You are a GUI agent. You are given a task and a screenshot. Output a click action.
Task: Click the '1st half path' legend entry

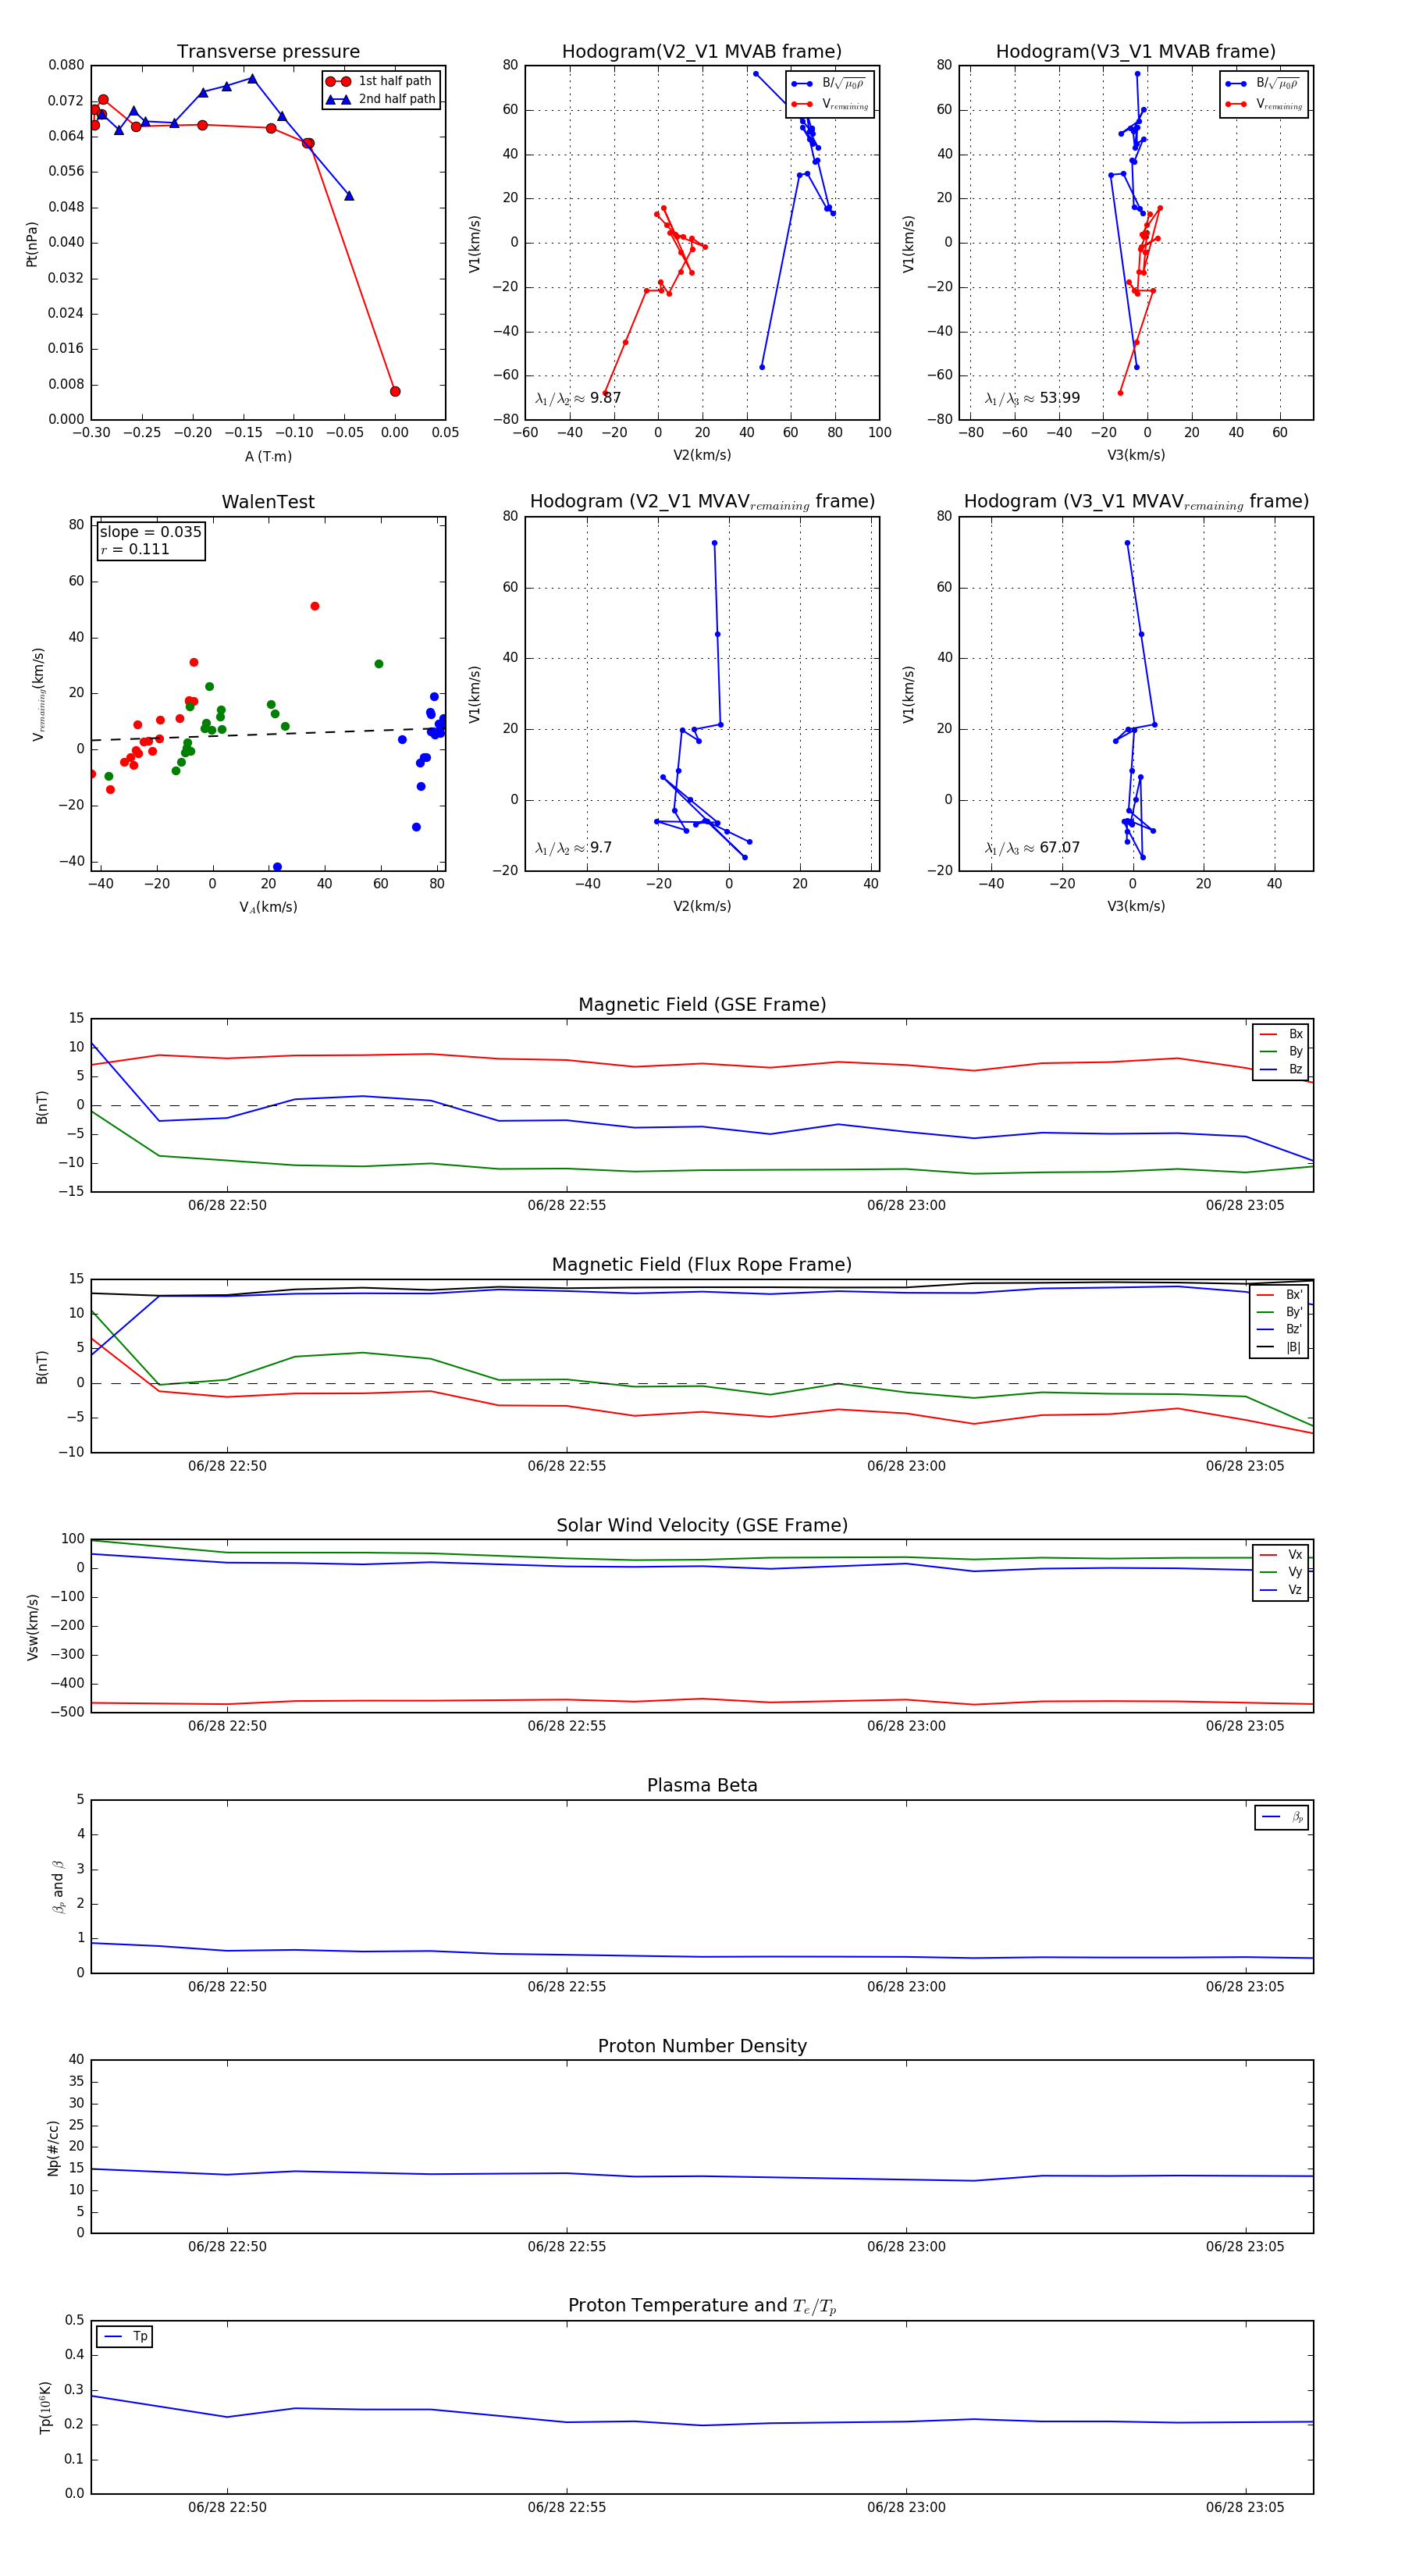tap(381, 81)
